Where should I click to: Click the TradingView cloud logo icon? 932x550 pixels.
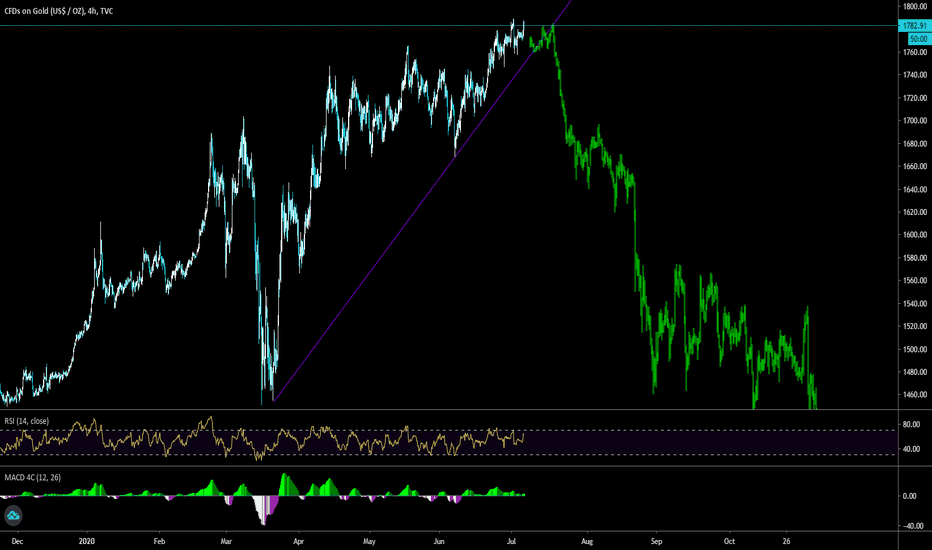pyautogui.click(x=13, y=516)
